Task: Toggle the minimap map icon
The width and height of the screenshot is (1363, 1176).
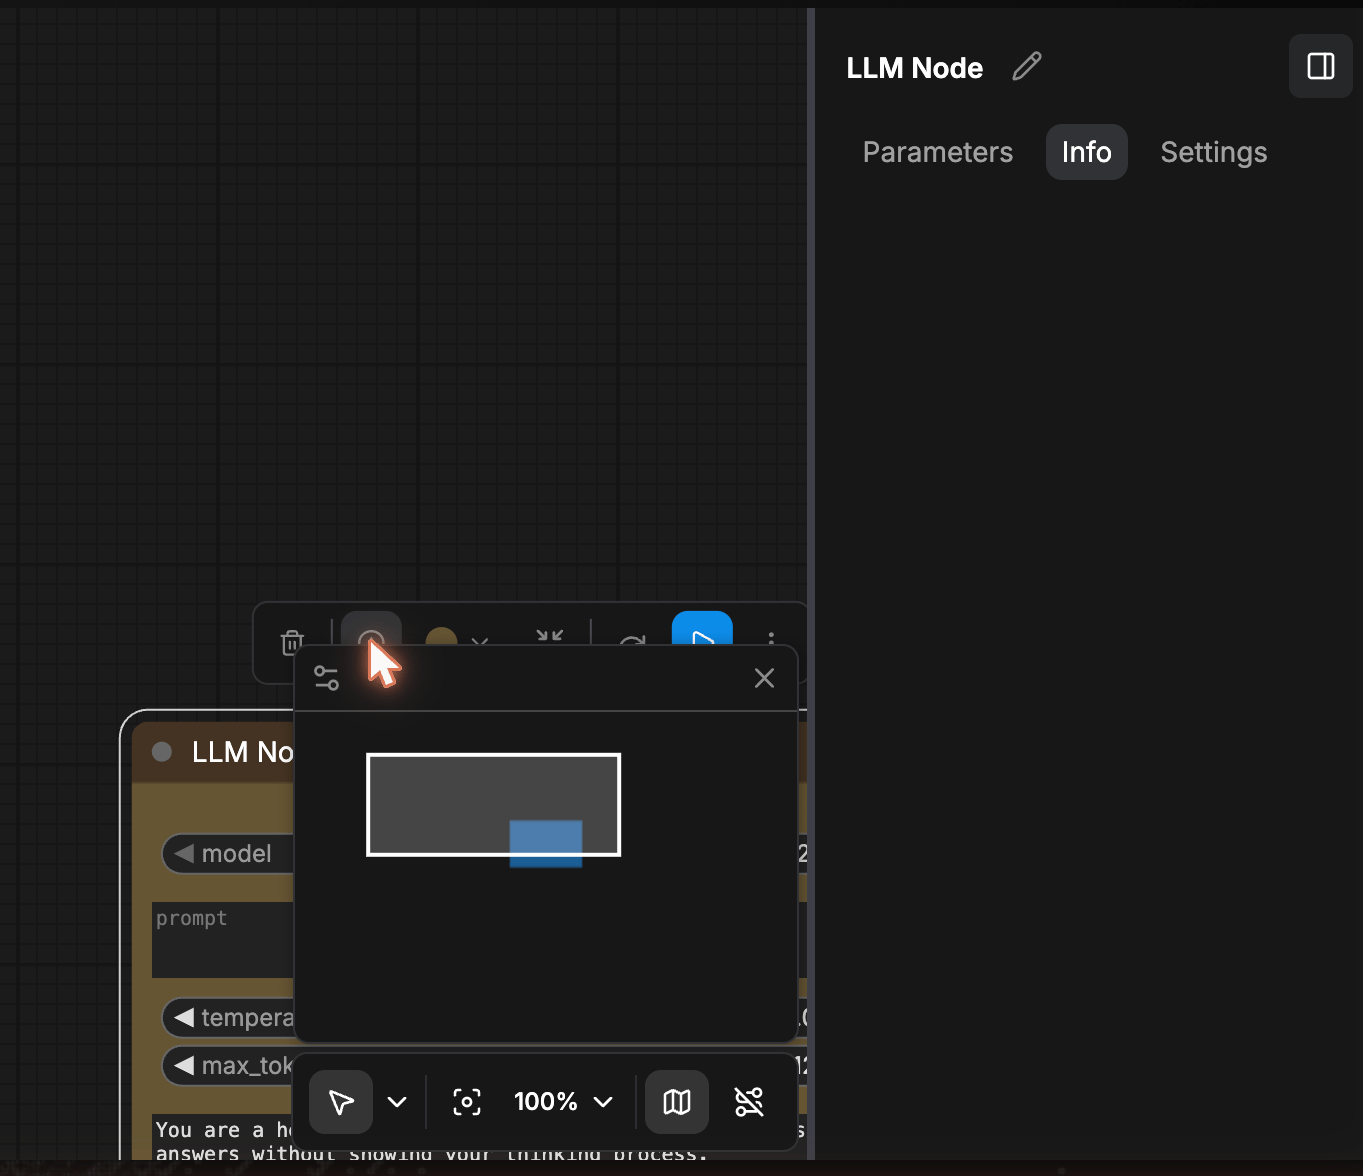Action: (677, 1102)
